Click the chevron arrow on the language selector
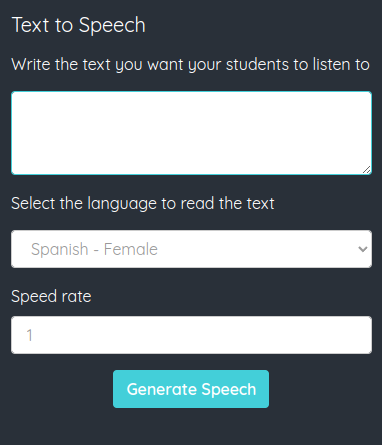 pyautogui.click(x=363, y=249)
